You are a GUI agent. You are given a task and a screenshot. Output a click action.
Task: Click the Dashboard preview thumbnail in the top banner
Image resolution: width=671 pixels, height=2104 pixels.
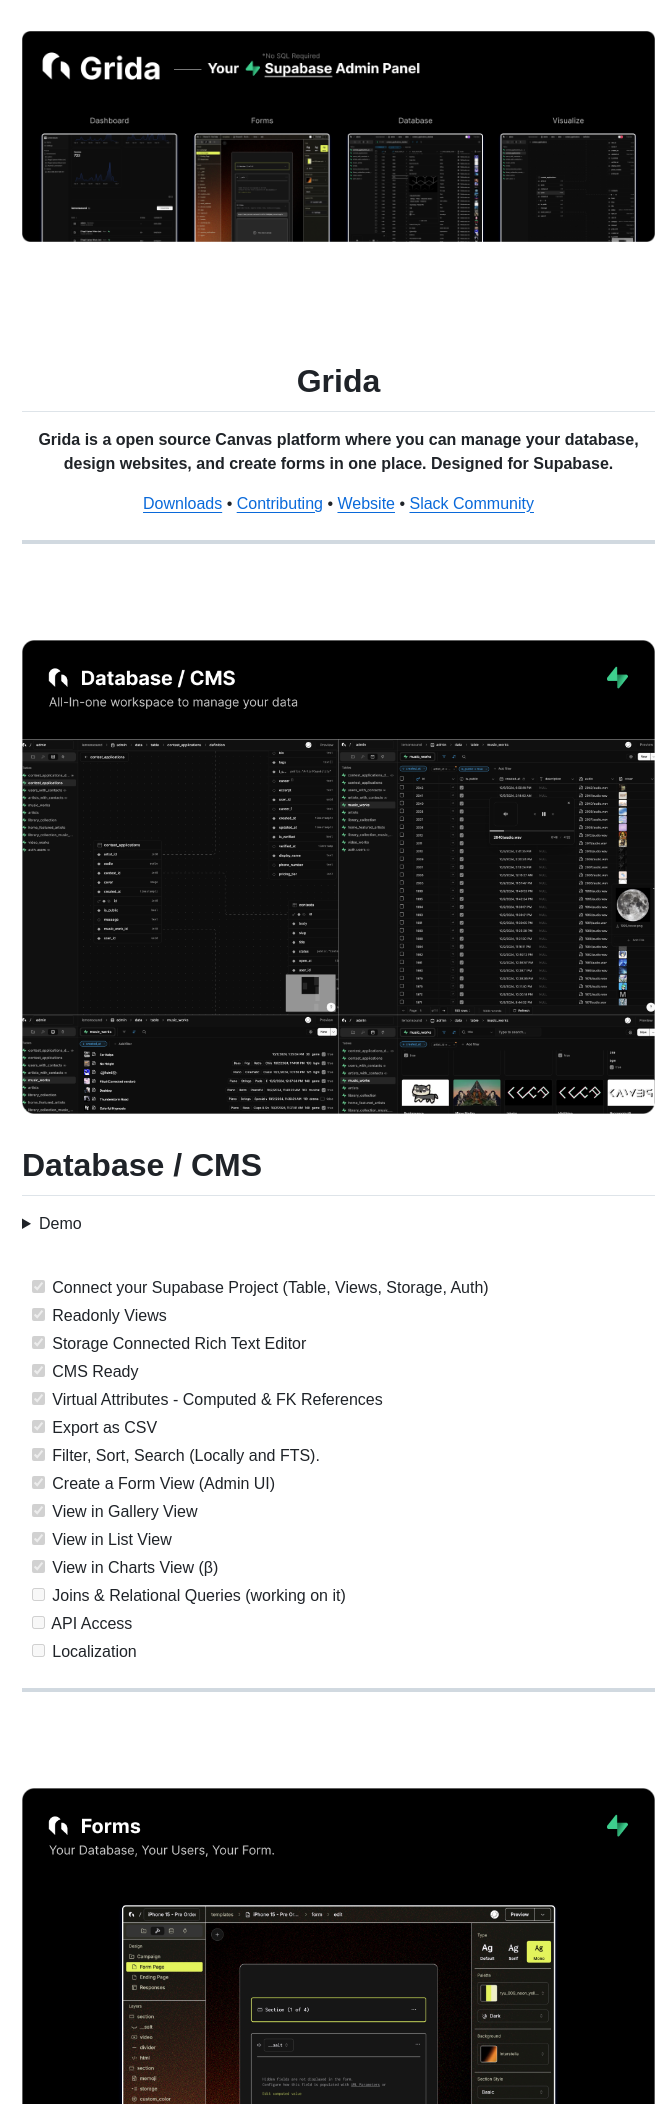pyautogui.click(x=109, y=187)
